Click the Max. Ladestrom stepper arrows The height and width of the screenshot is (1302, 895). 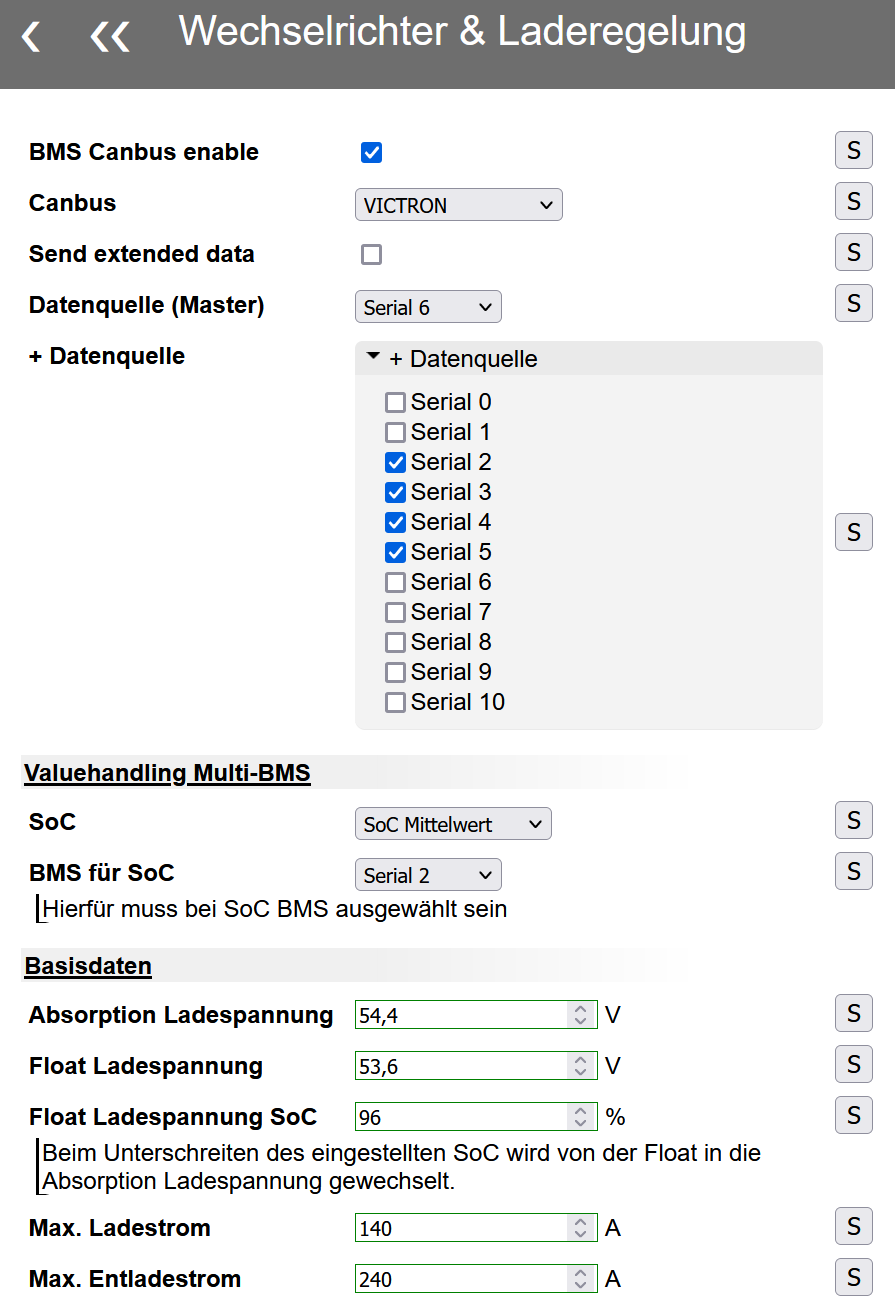(580, 1227)
